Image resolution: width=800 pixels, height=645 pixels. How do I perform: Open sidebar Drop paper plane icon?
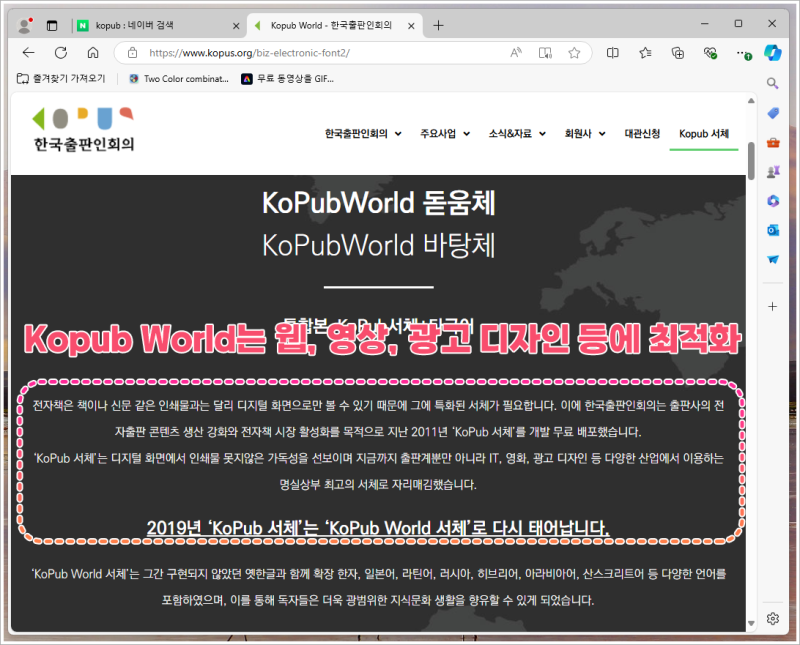(773, 259)
